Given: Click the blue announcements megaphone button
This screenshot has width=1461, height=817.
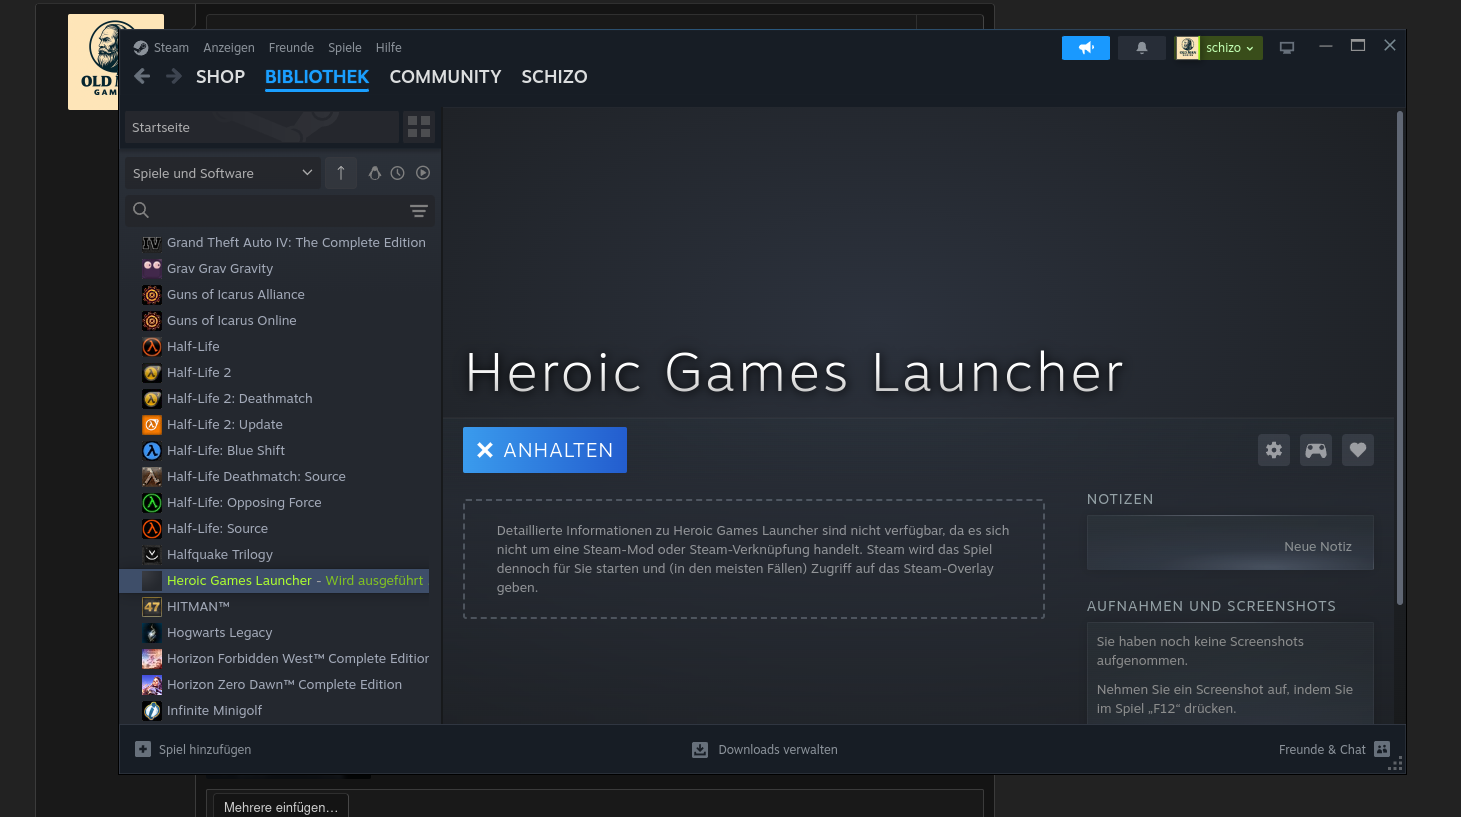Looking at the screenshot, I should [1086, 47].
